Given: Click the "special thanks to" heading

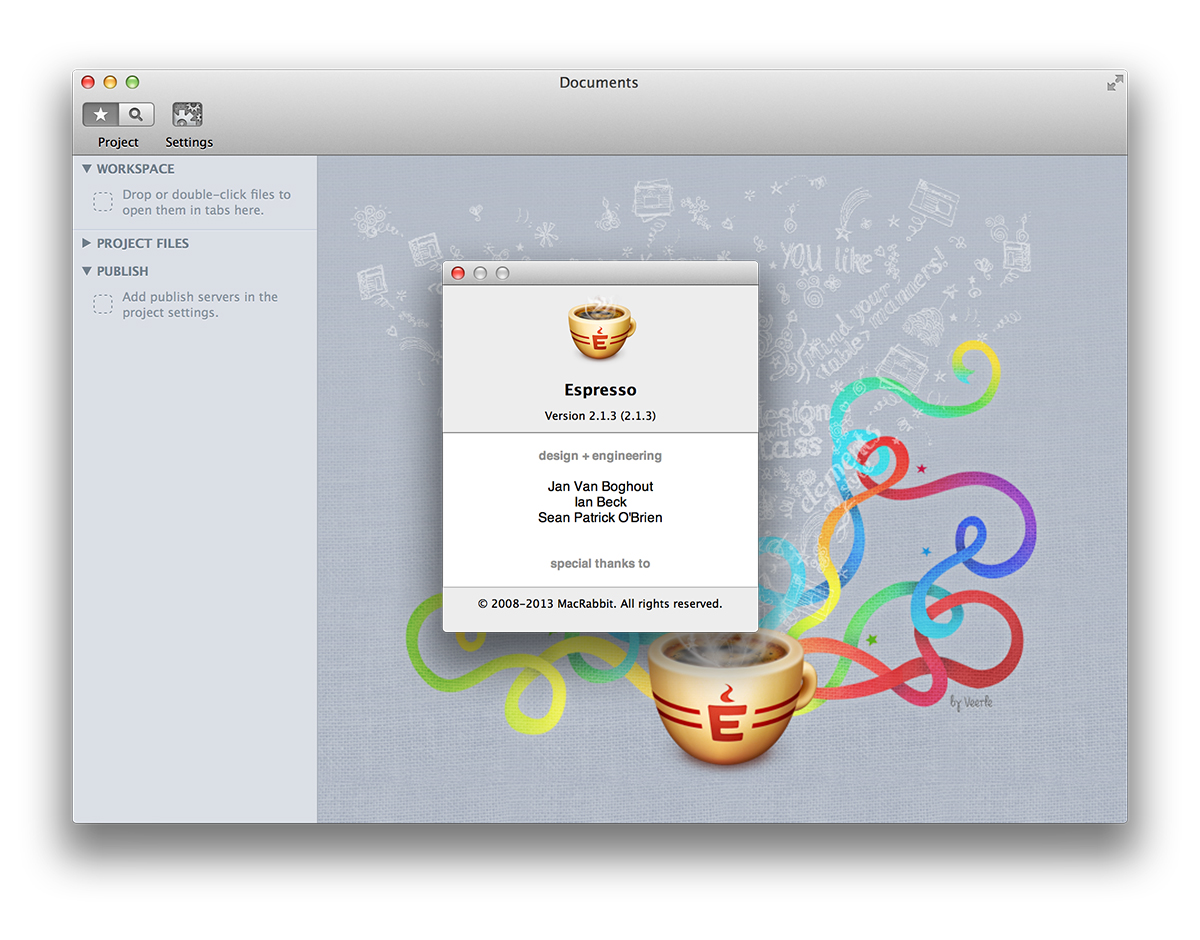Looking at the screenshot, I should 600,563.
